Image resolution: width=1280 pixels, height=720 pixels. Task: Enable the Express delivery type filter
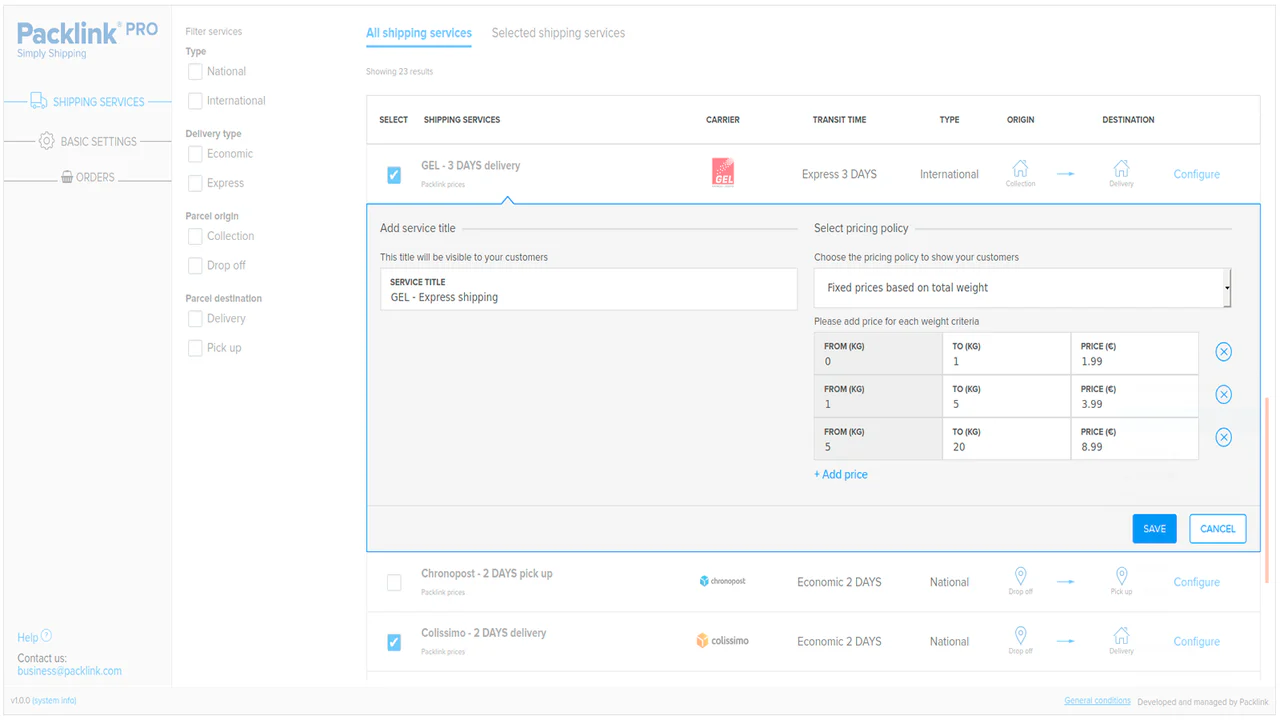[x=195, y=183]
